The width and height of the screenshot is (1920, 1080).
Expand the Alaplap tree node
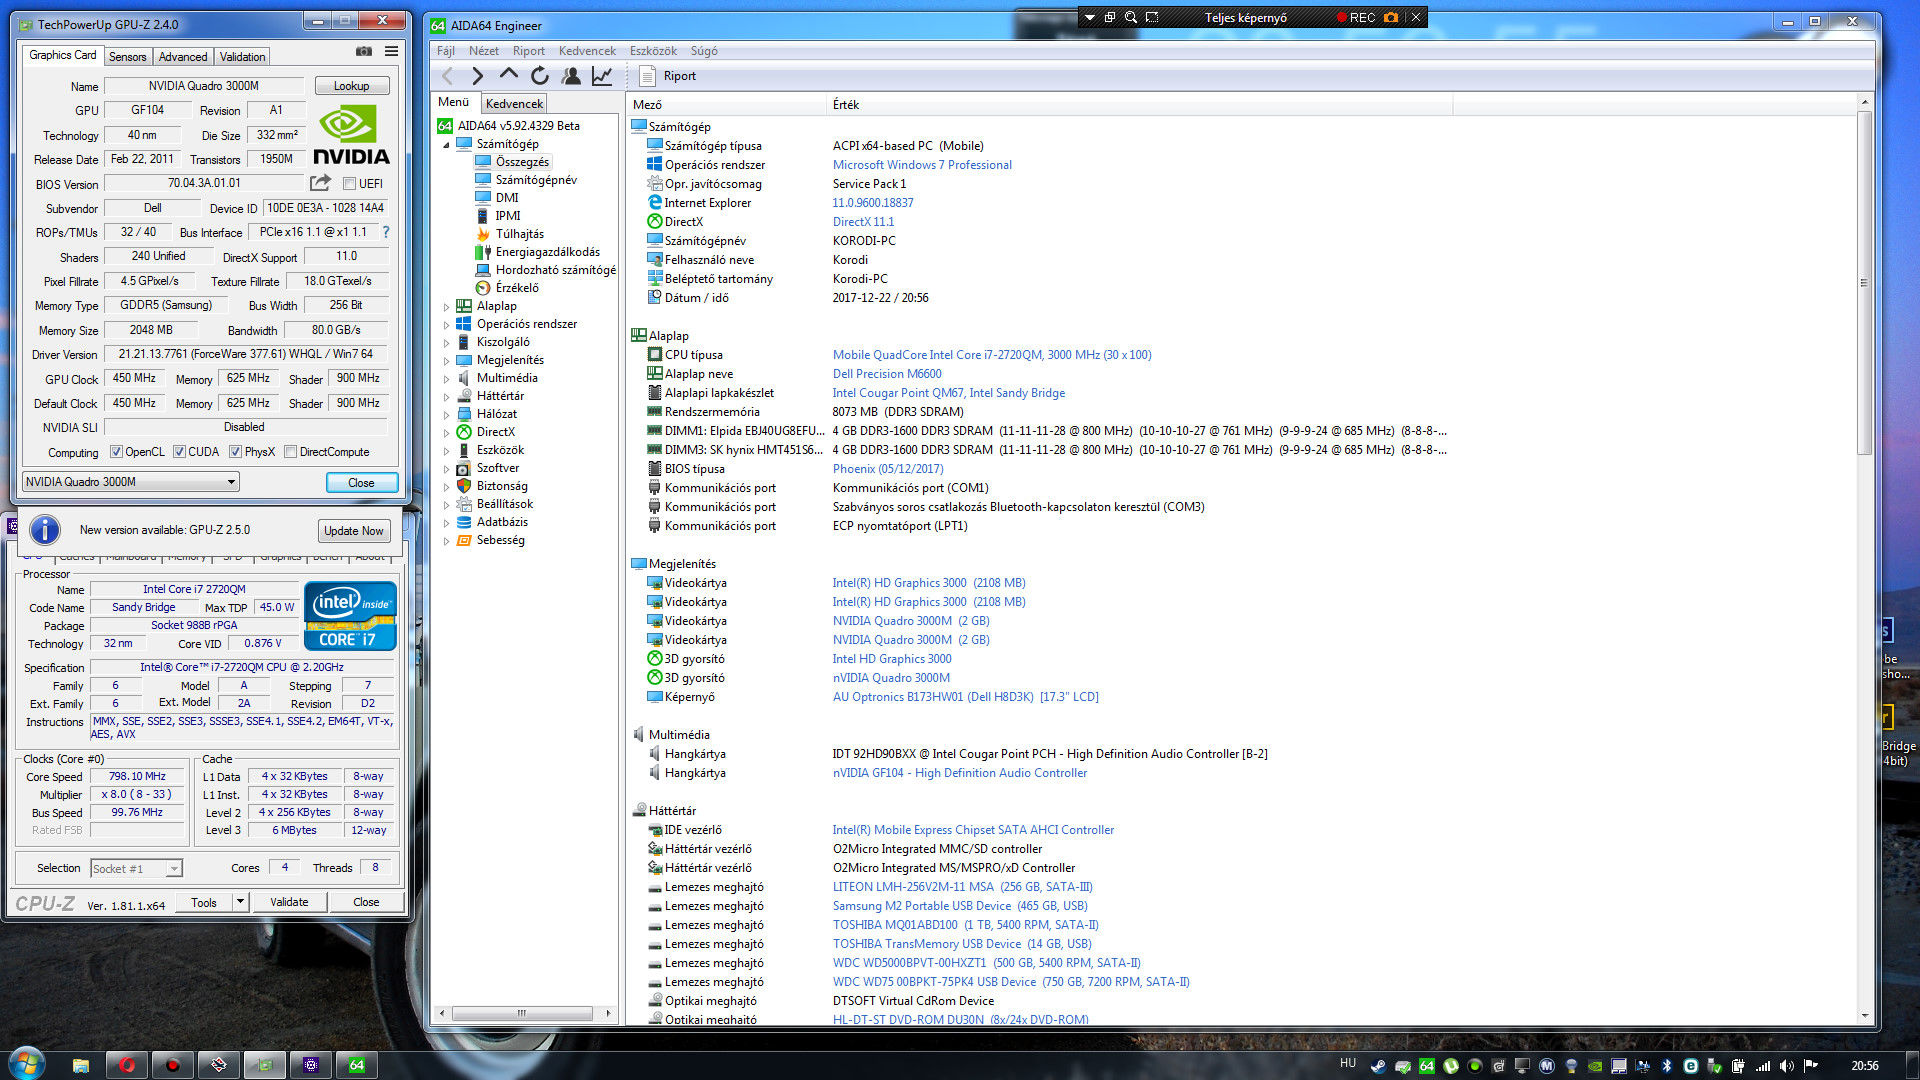[x=447, y=307]
